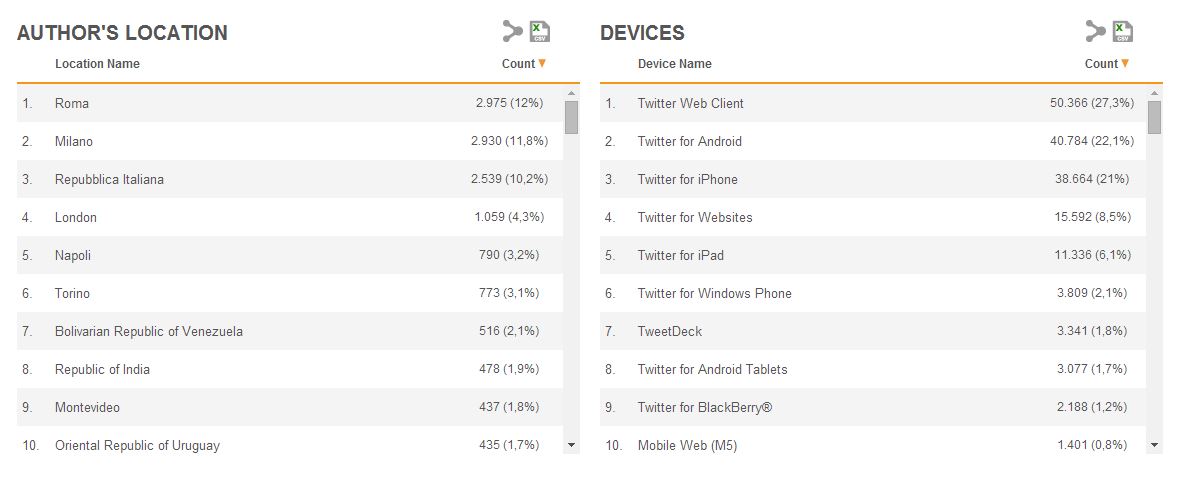Image resolution: width=1187 pixels, height=482 pixels.
Task: Click the Repubblica Italiana entry
Action: 109,179
